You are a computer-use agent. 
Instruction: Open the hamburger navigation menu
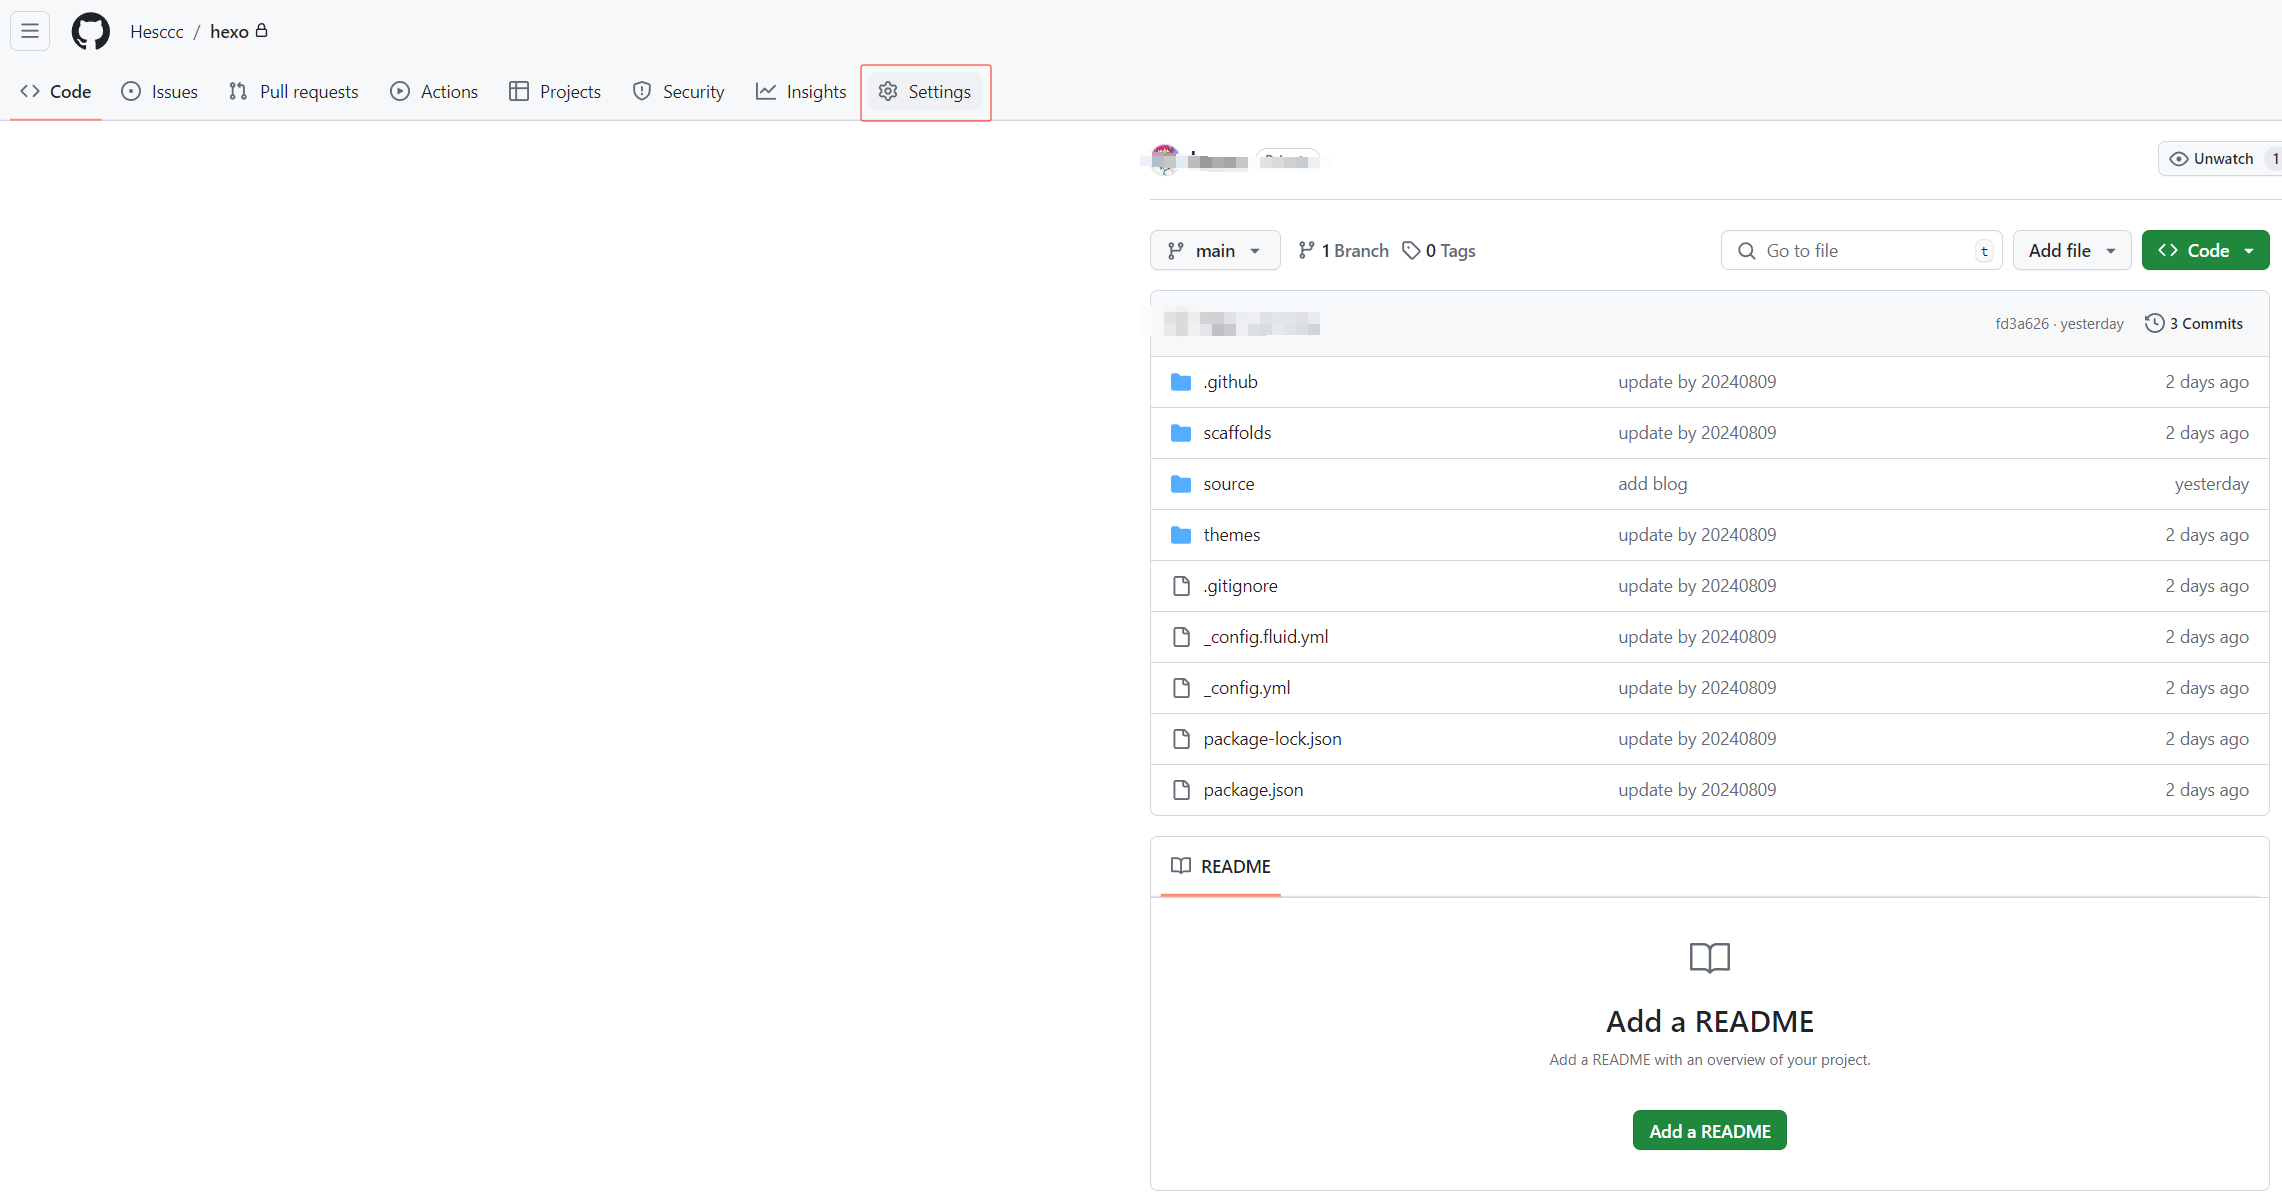(30, 31)
